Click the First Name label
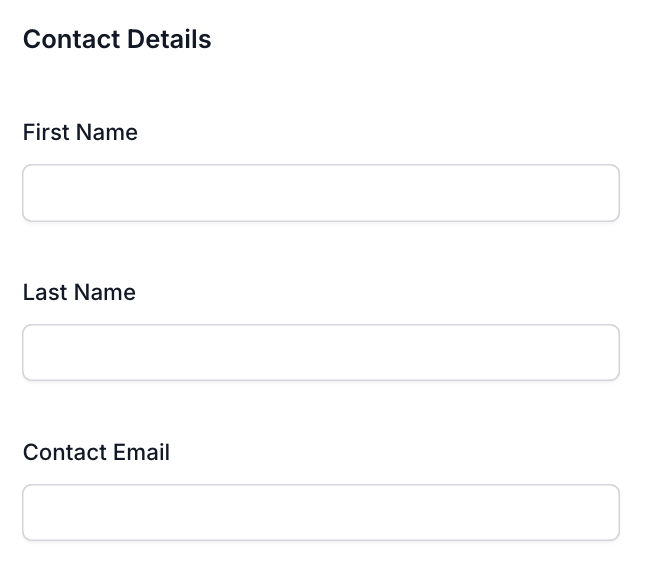This screenshot has height=574, width=650. (80, 132)
